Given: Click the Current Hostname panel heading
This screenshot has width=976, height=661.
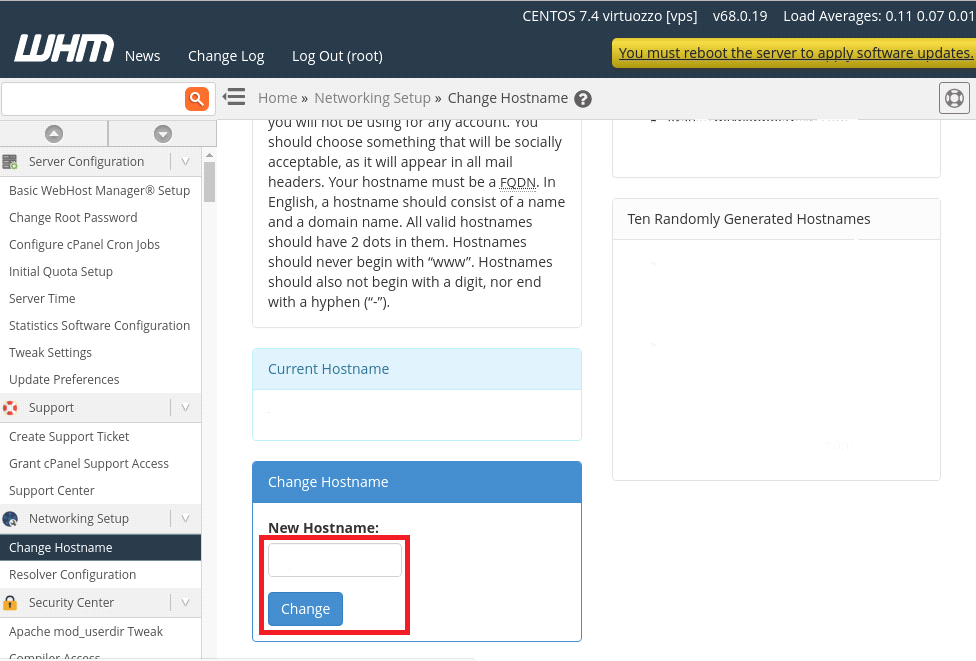Looking at the screenshot, I should (329, 369).
